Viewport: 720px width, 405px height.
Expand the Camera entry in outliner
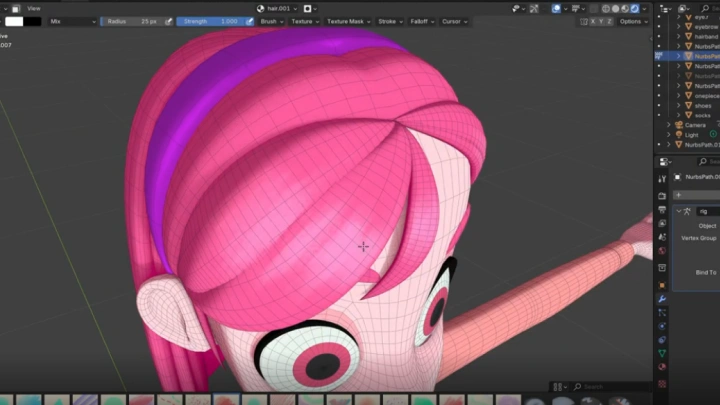pos(669,125)
